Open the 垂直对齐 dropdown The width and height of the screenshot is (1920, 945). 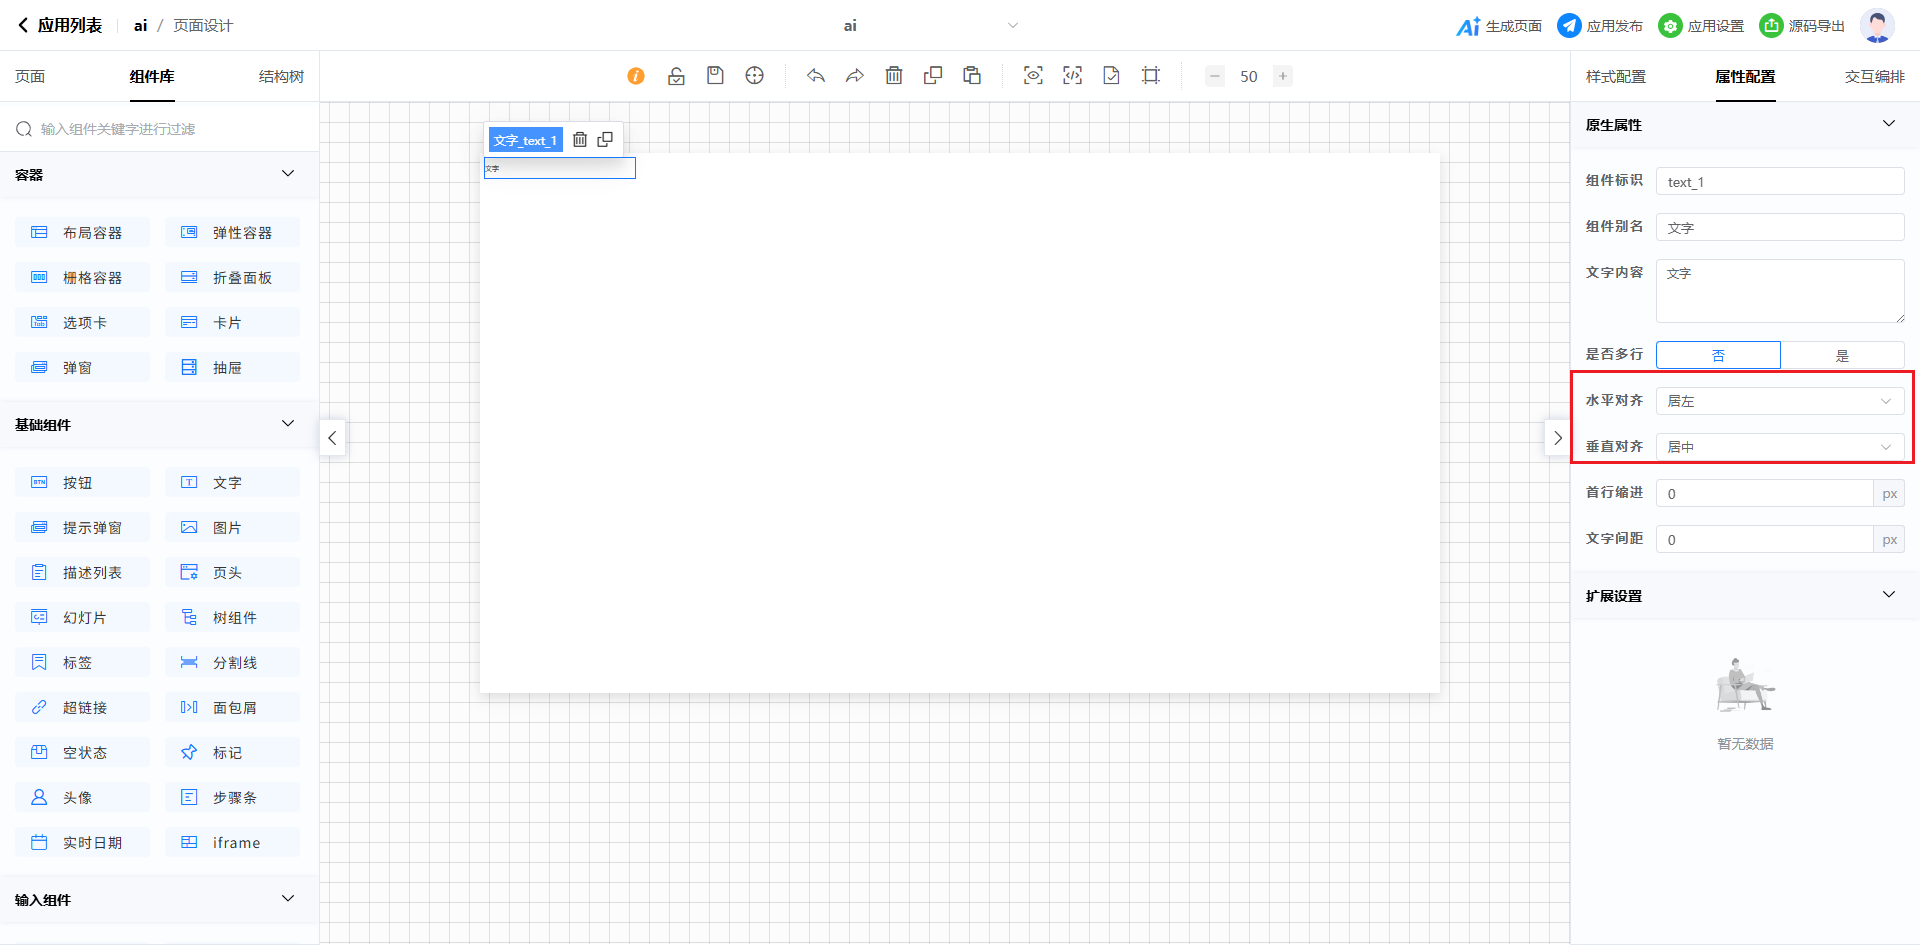point(1780,447)
